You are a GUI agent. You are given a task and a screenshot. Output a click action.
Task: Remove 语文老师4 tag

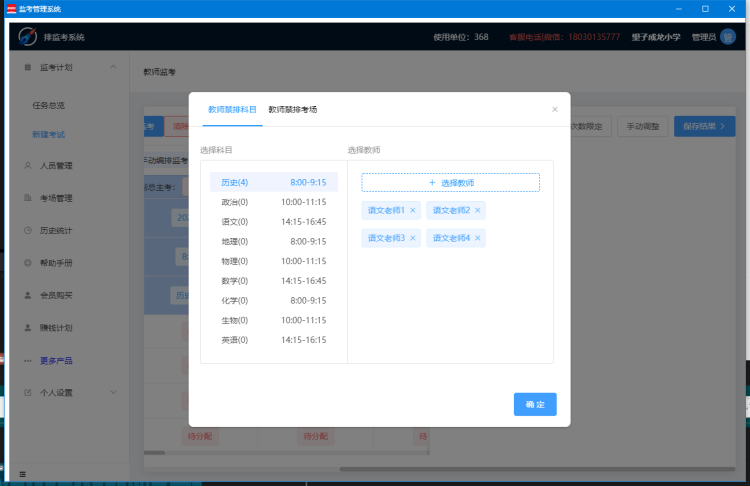point(477,238)
